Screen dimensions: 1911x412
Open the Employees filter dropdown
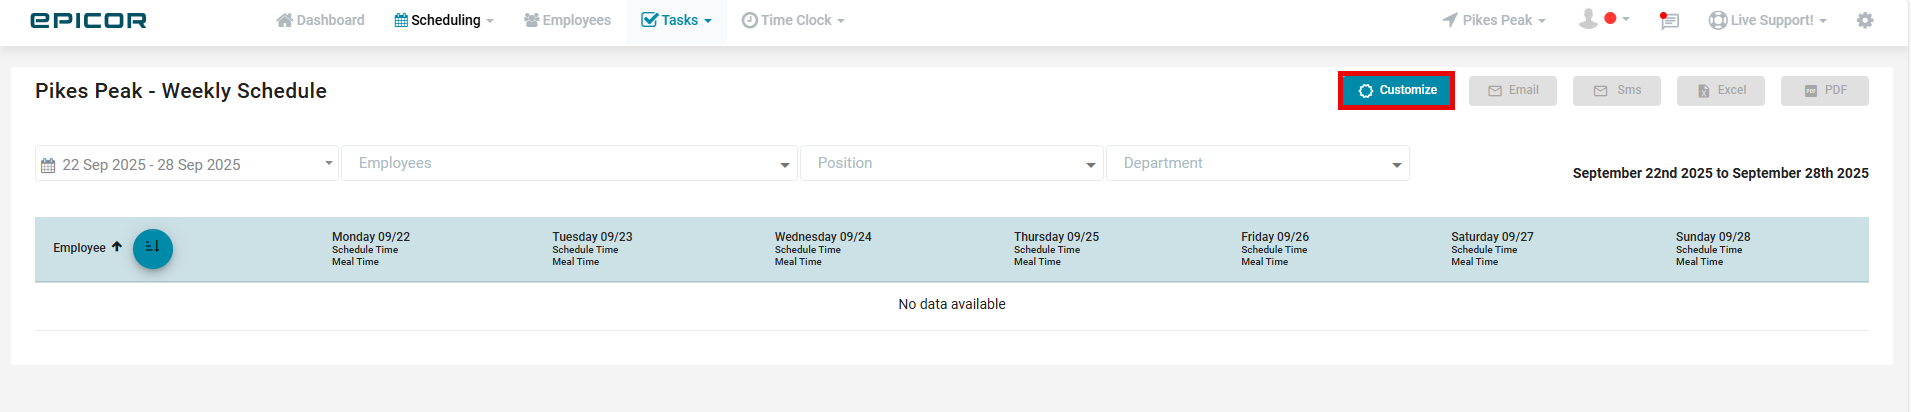pos(569,163)
